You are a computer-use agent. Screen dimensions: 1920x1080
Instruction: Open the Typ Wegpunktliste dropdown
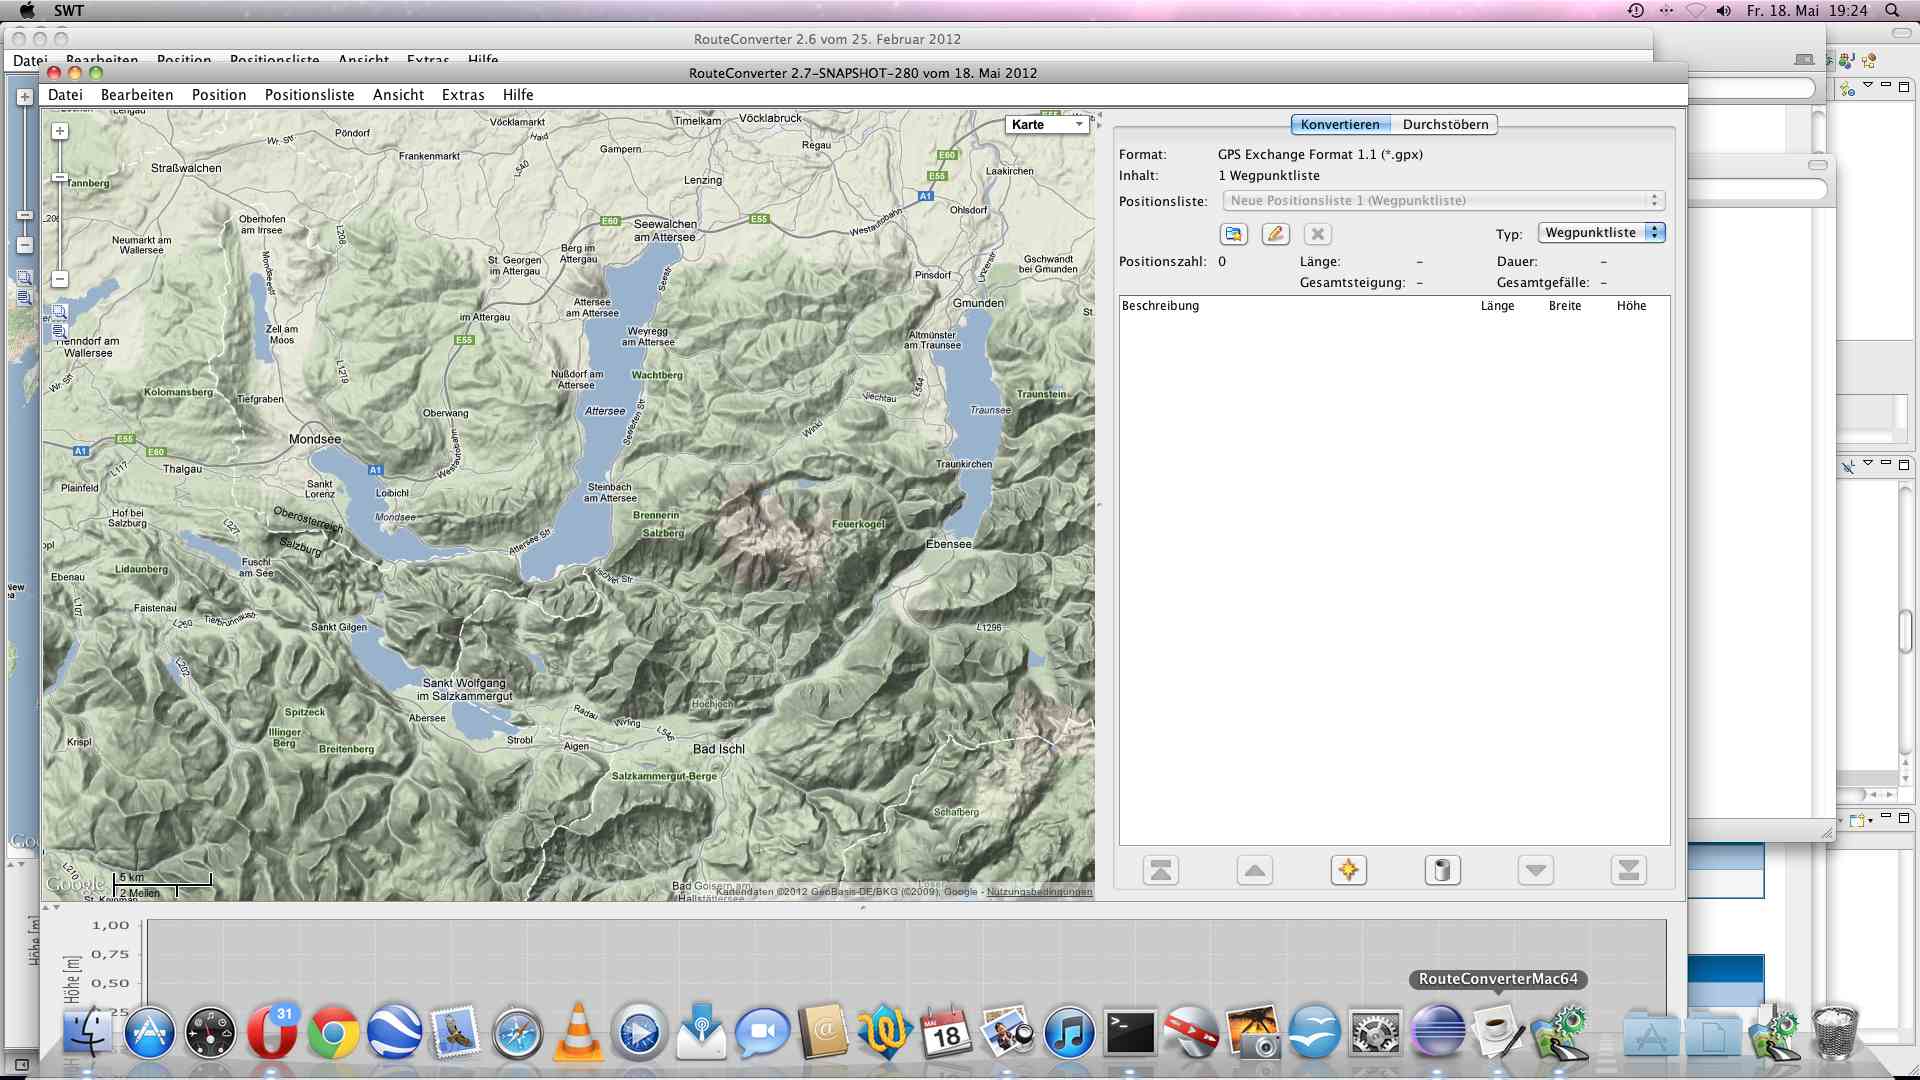(1600, 233)
